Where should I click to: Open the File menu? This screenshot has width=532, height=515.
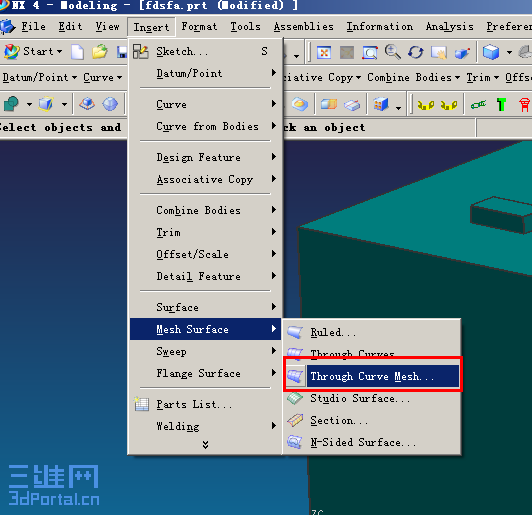click(33, 26)
